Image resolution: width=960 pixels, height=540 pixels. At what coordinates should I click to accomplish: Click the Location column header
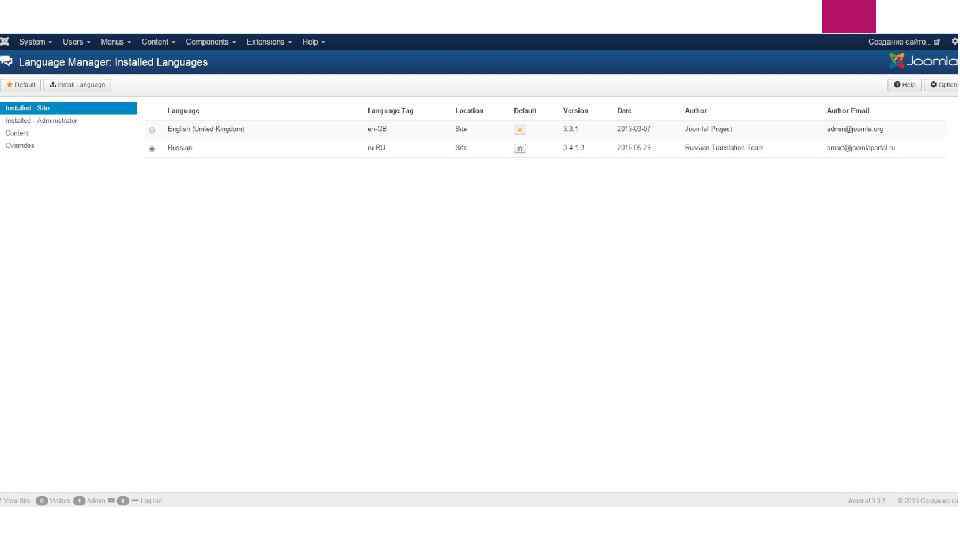point(469,111)
